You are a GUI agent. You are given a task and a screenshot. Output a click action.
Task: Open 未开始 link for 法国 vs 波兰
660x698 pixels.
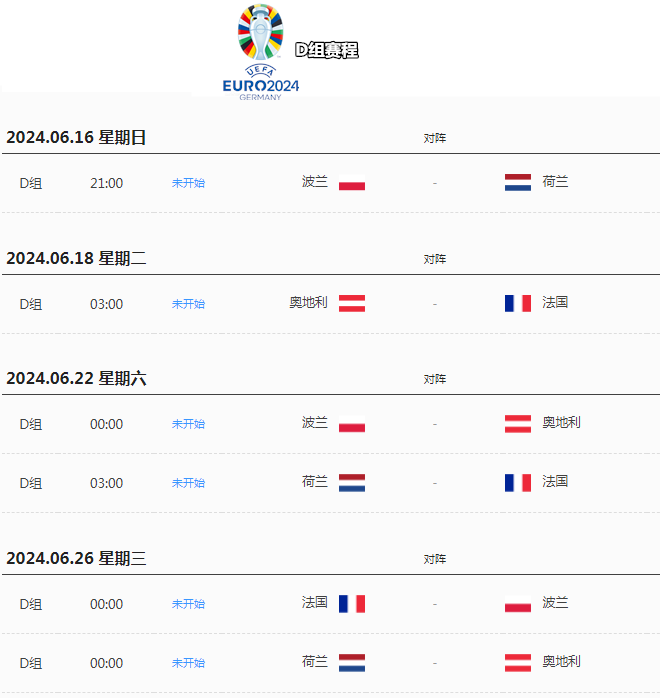pos(188,604)
